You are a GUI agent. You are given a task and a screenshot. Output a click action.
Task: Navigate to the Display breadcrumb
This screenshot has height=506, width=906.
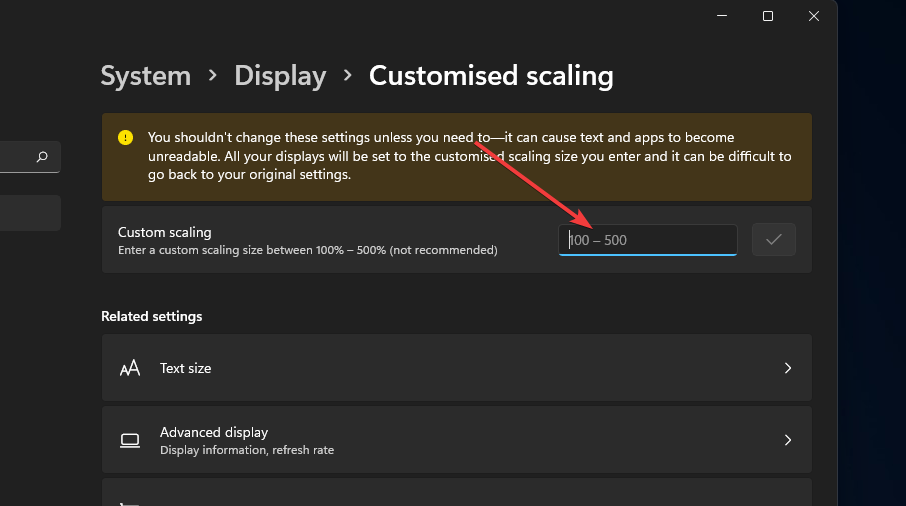(x=280, y=76)
